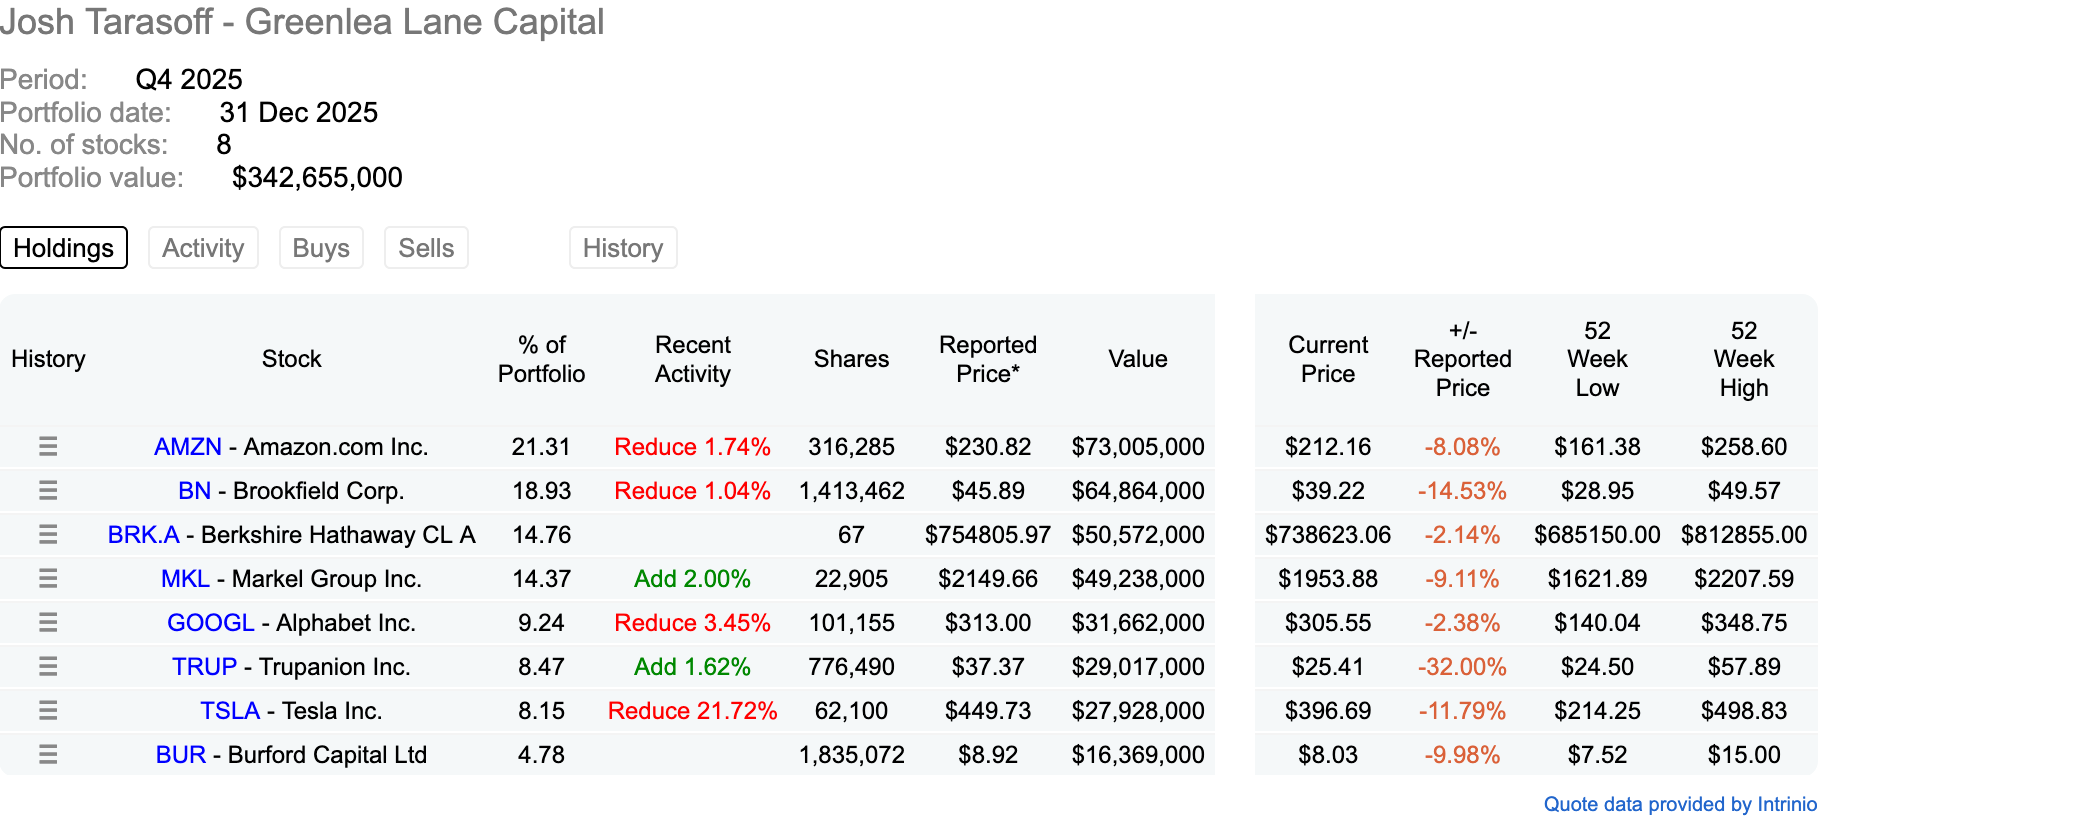Image resolution: width=2100 pixels, height=828 pixels.
Task: Sort by 'Recent Activity' column header
Action: point(693,359)
